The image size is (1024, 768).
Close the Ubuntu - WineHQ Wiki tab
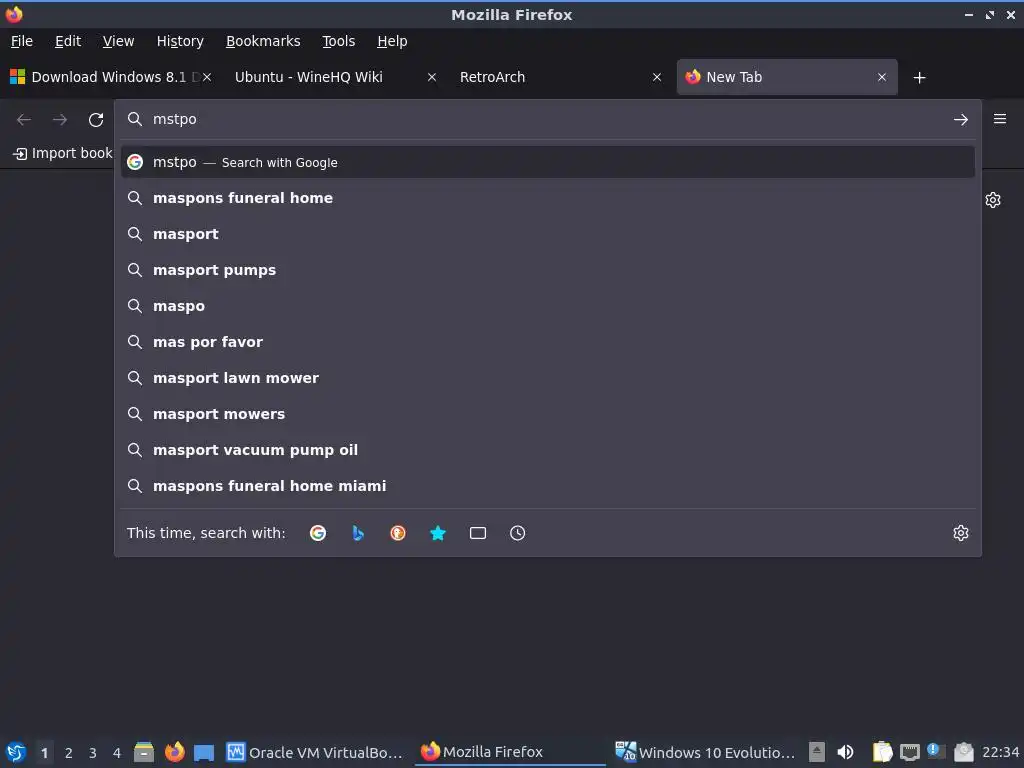coord(432,77)
